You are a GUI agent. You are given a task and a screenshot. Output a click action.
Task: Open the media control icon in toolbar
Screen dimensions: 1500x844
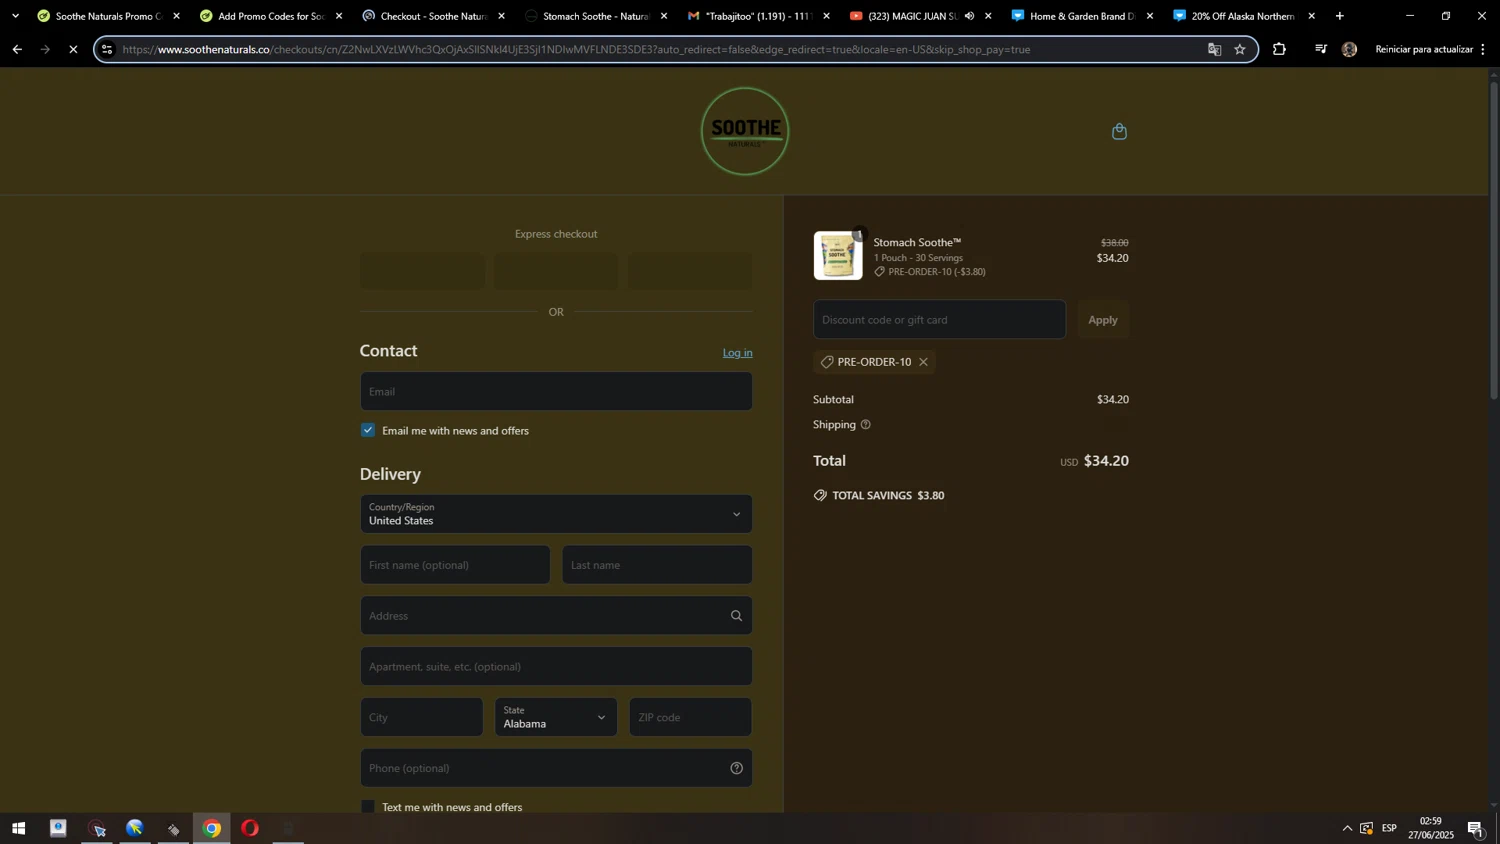(x=1320, y=49)
